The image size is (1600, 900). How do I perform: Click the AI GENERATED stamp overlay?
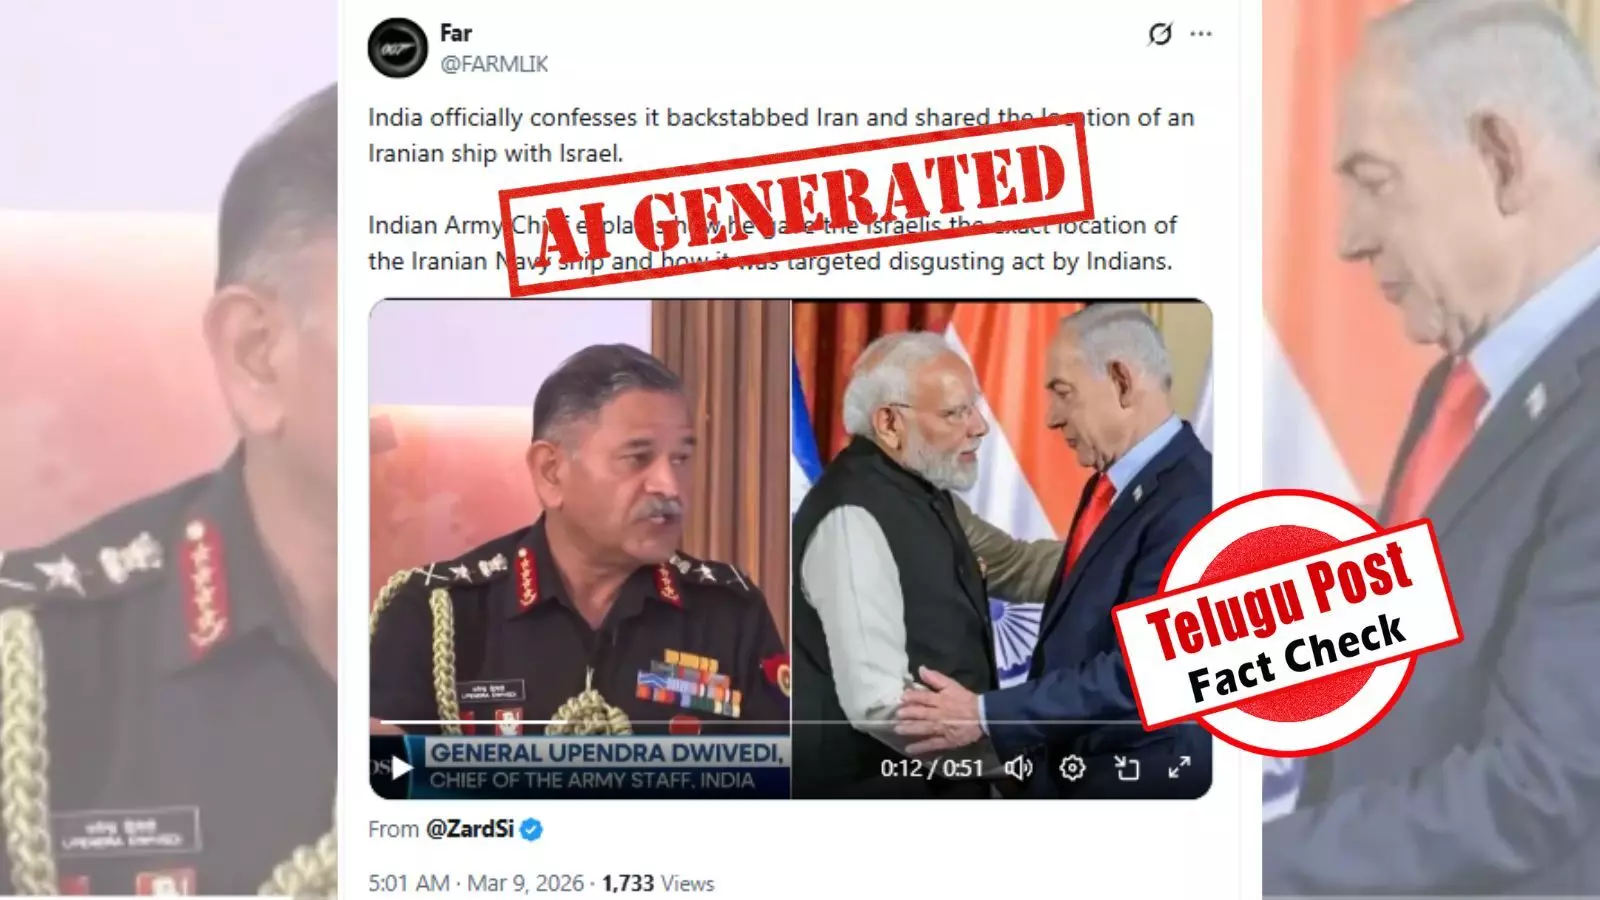tap(796, 204)
